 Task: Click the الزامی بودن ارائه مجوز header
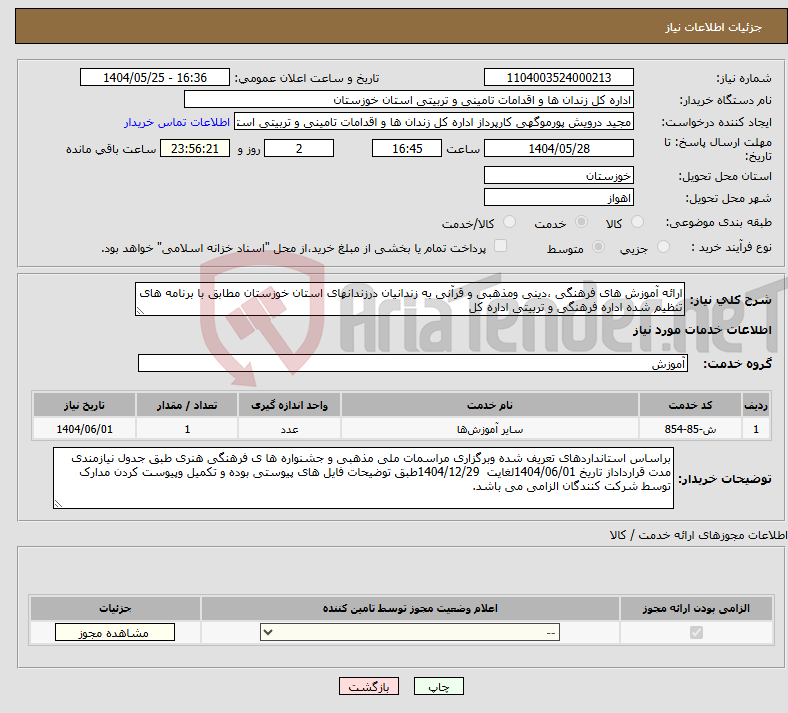pos(696,608)
